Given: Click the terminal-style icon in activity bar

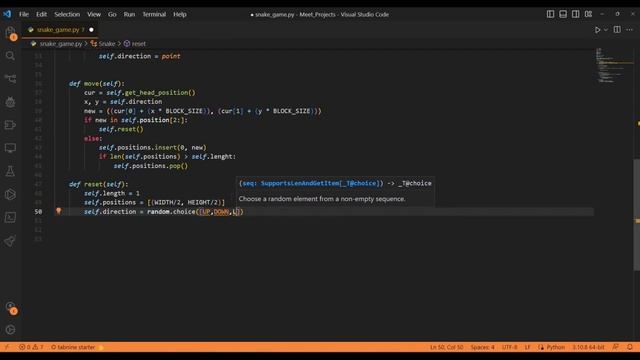Looking at the screenshot, I should point(10,217).
